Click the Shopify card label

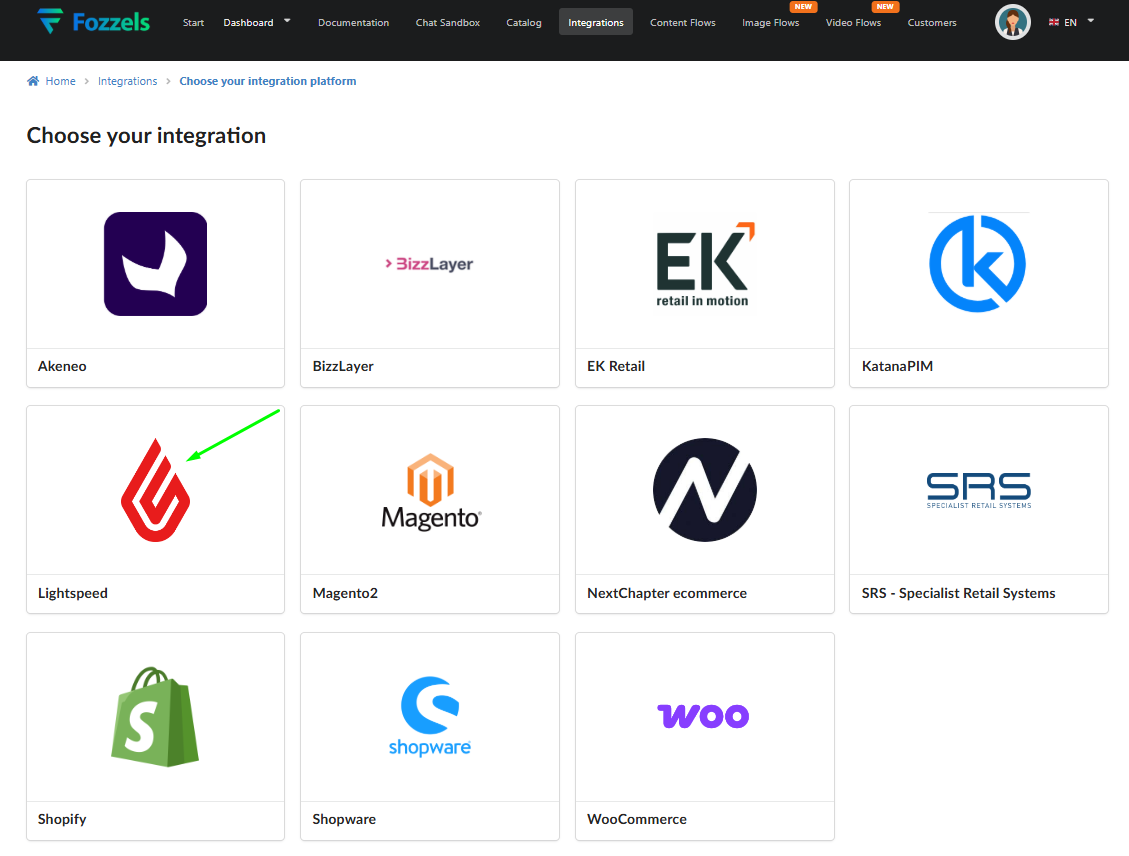(62, 819)
